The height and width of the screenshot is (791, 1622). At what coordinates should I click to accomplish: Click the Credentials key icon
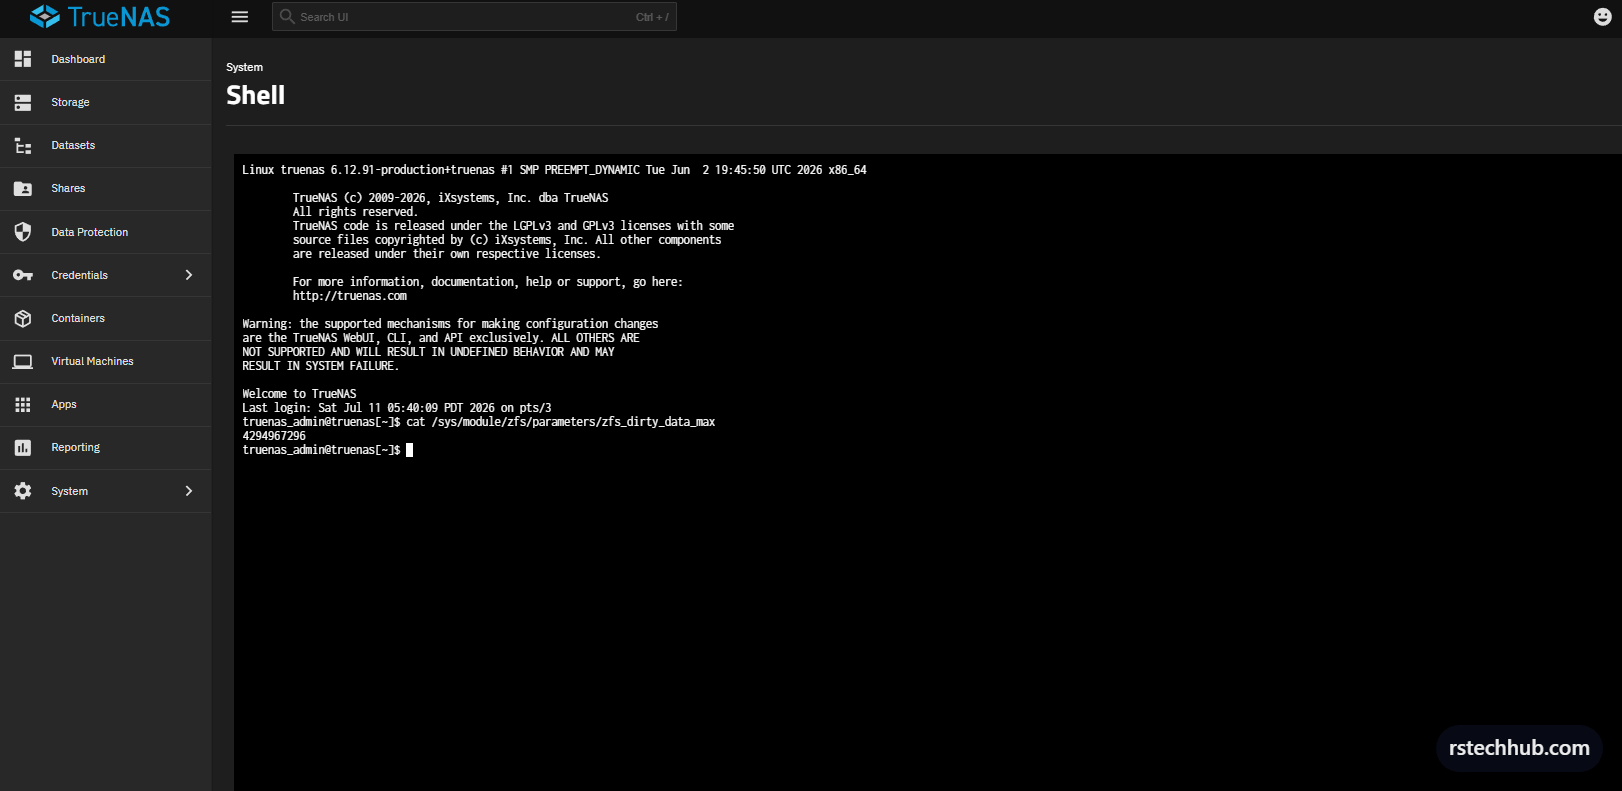[x=23, y=275]
